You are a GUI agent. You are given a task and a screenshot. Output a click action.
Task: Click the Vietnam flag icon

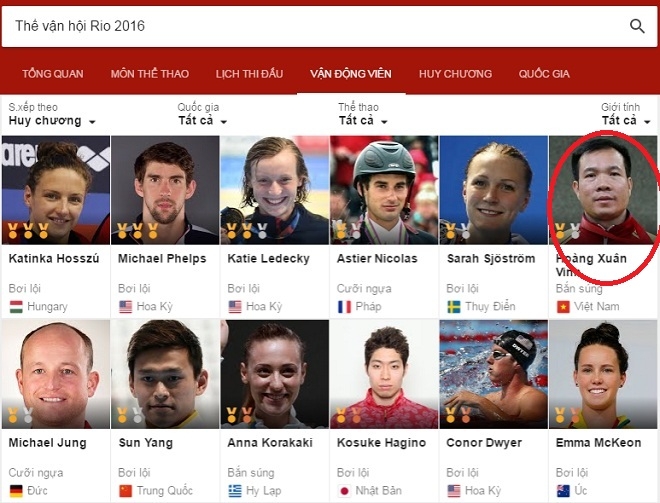563,306
